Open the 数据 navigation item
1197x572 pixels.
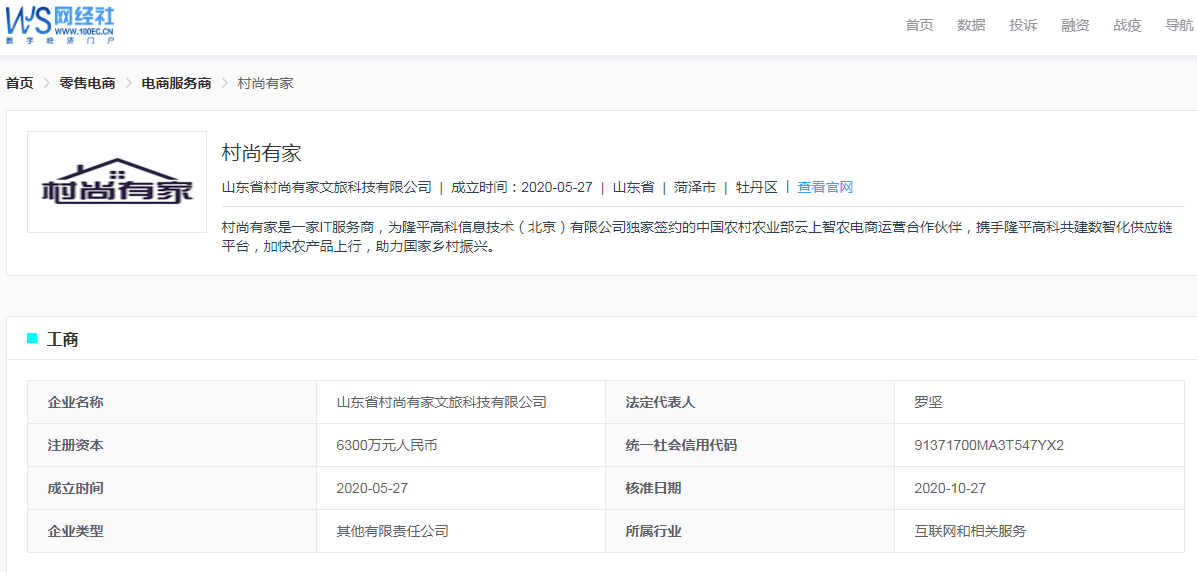pyautogui.click(x=971, y=25)
